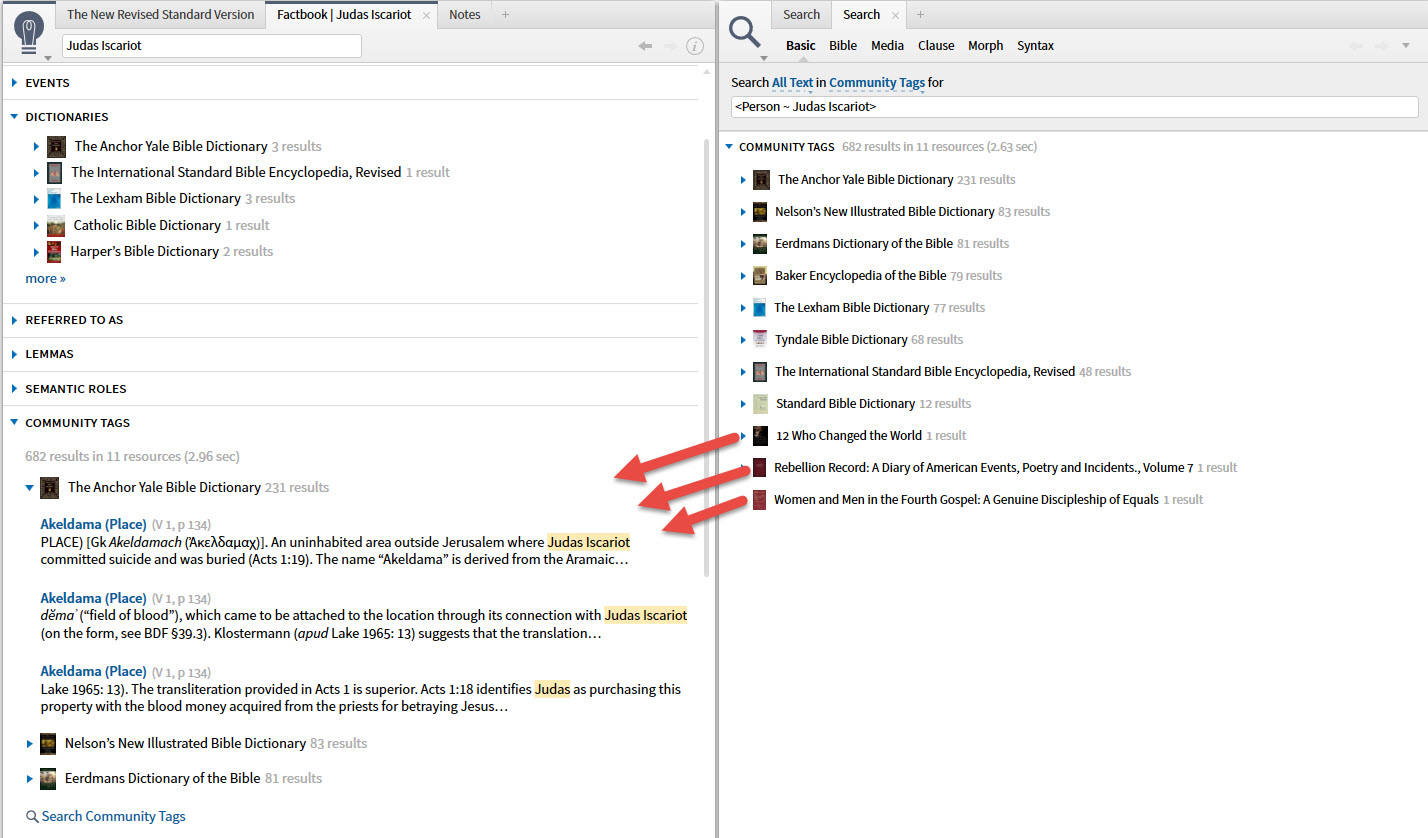
Task: Open first Akeldama (Place) result
Action: 93,524
